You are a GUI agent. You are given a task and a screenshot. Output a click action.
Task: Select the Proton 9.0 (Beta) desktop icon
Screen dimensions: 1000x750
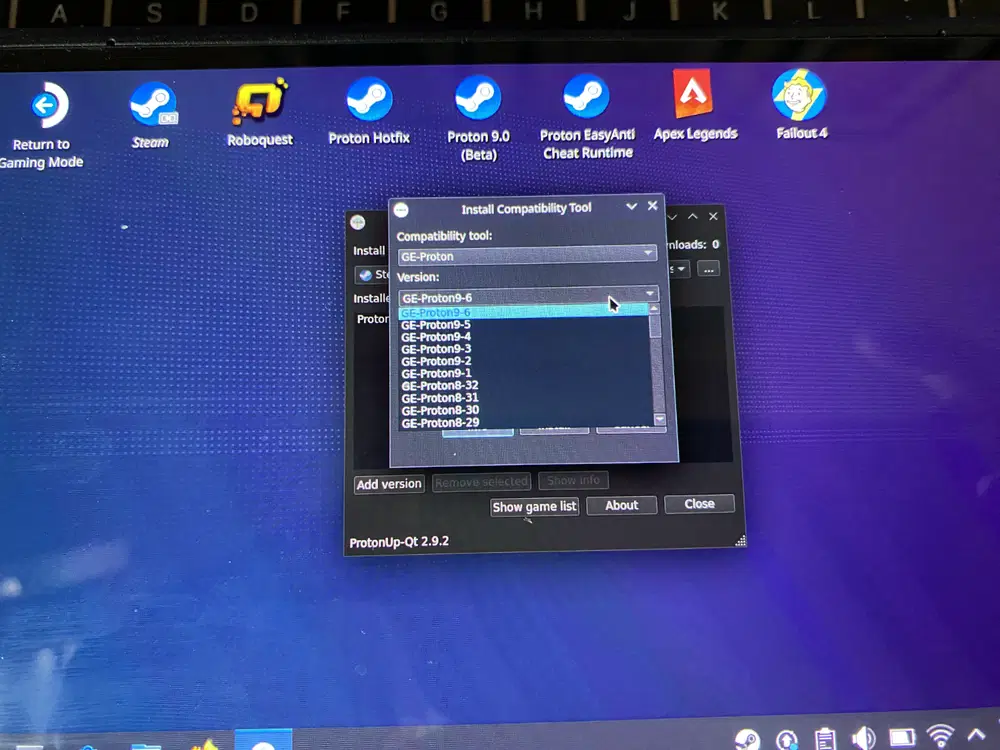click(x=478, y=118)
